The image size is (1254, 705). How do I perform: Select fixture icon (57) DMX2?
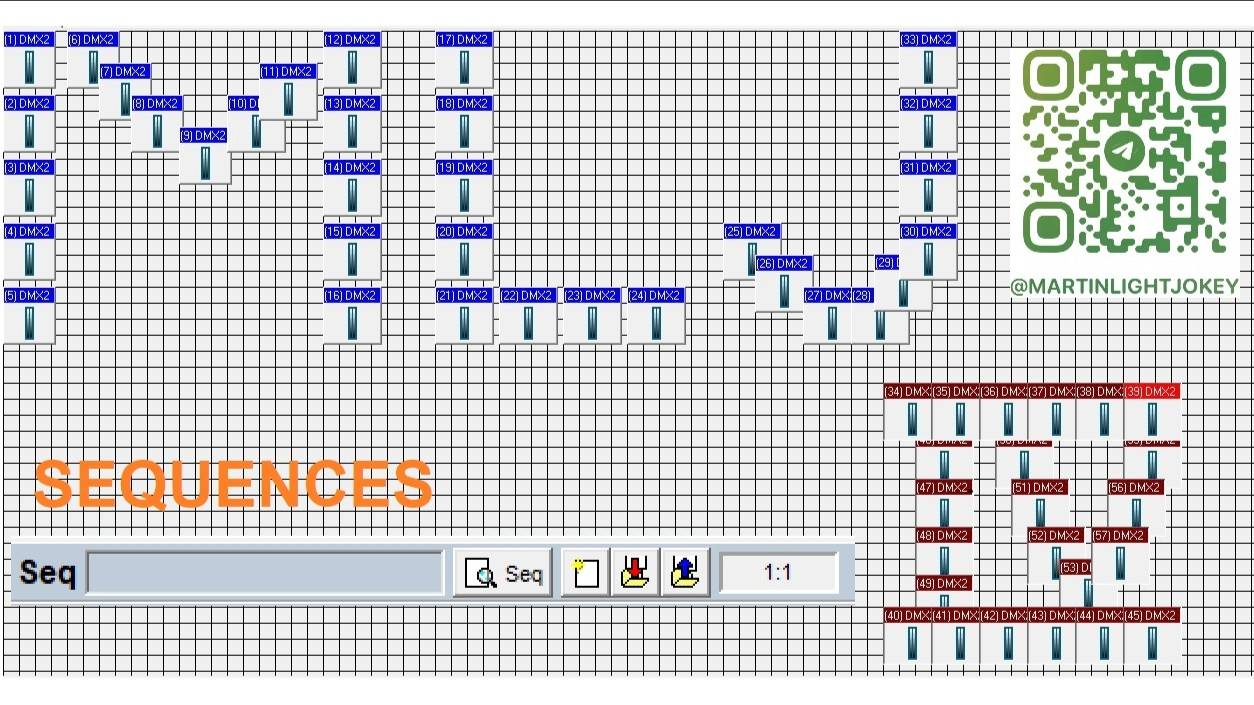(x=1120, y=556)
